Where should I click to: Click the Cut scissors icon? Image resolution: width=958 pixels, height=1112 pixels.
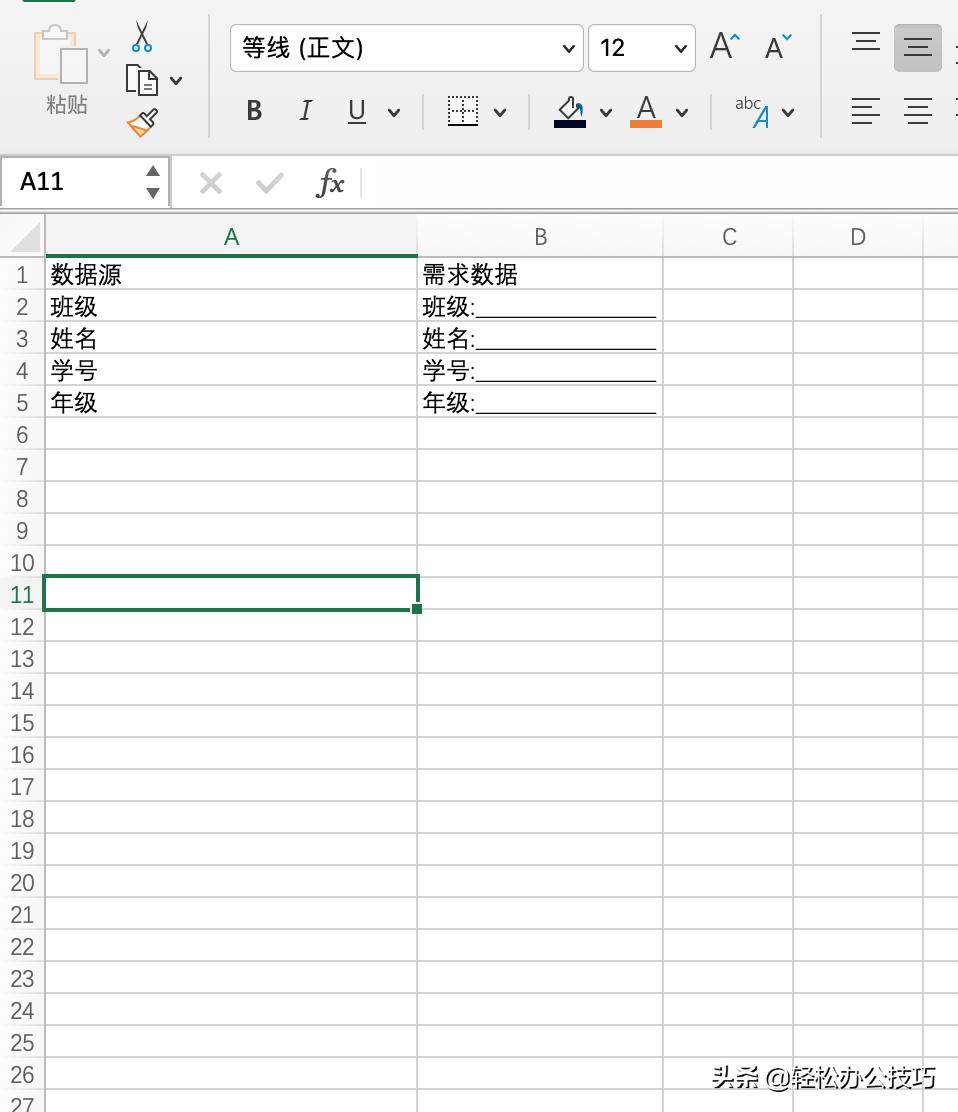141,37
